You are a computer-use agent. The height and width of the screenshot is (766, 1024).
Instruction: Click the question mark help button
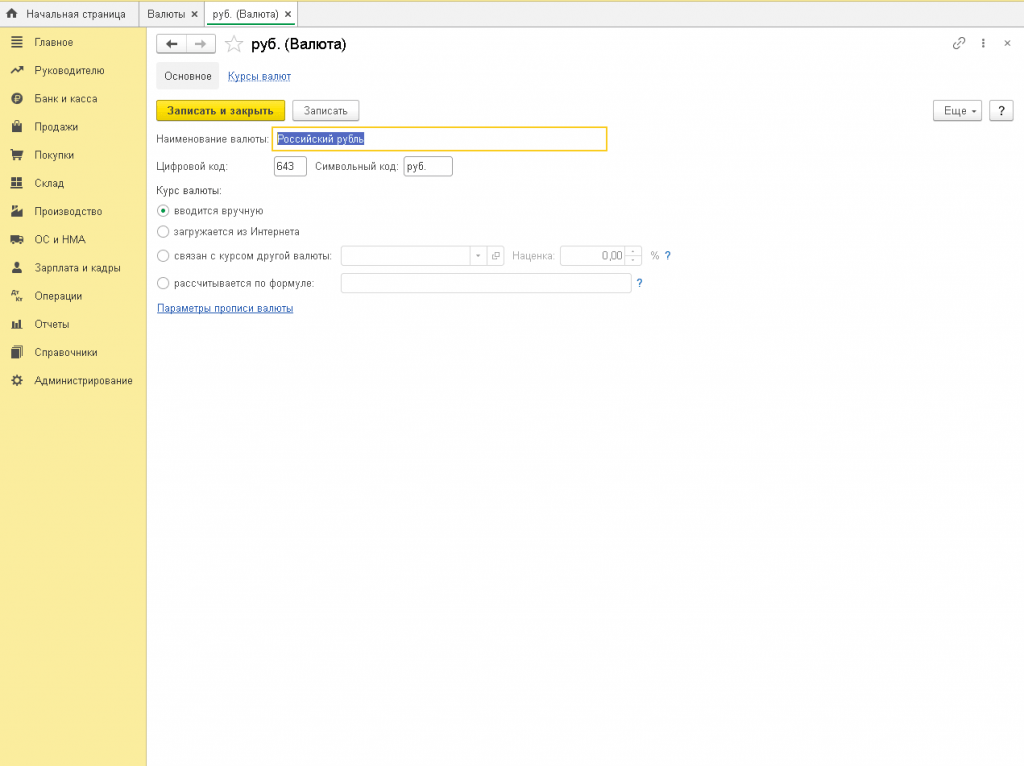[1001, 111]
